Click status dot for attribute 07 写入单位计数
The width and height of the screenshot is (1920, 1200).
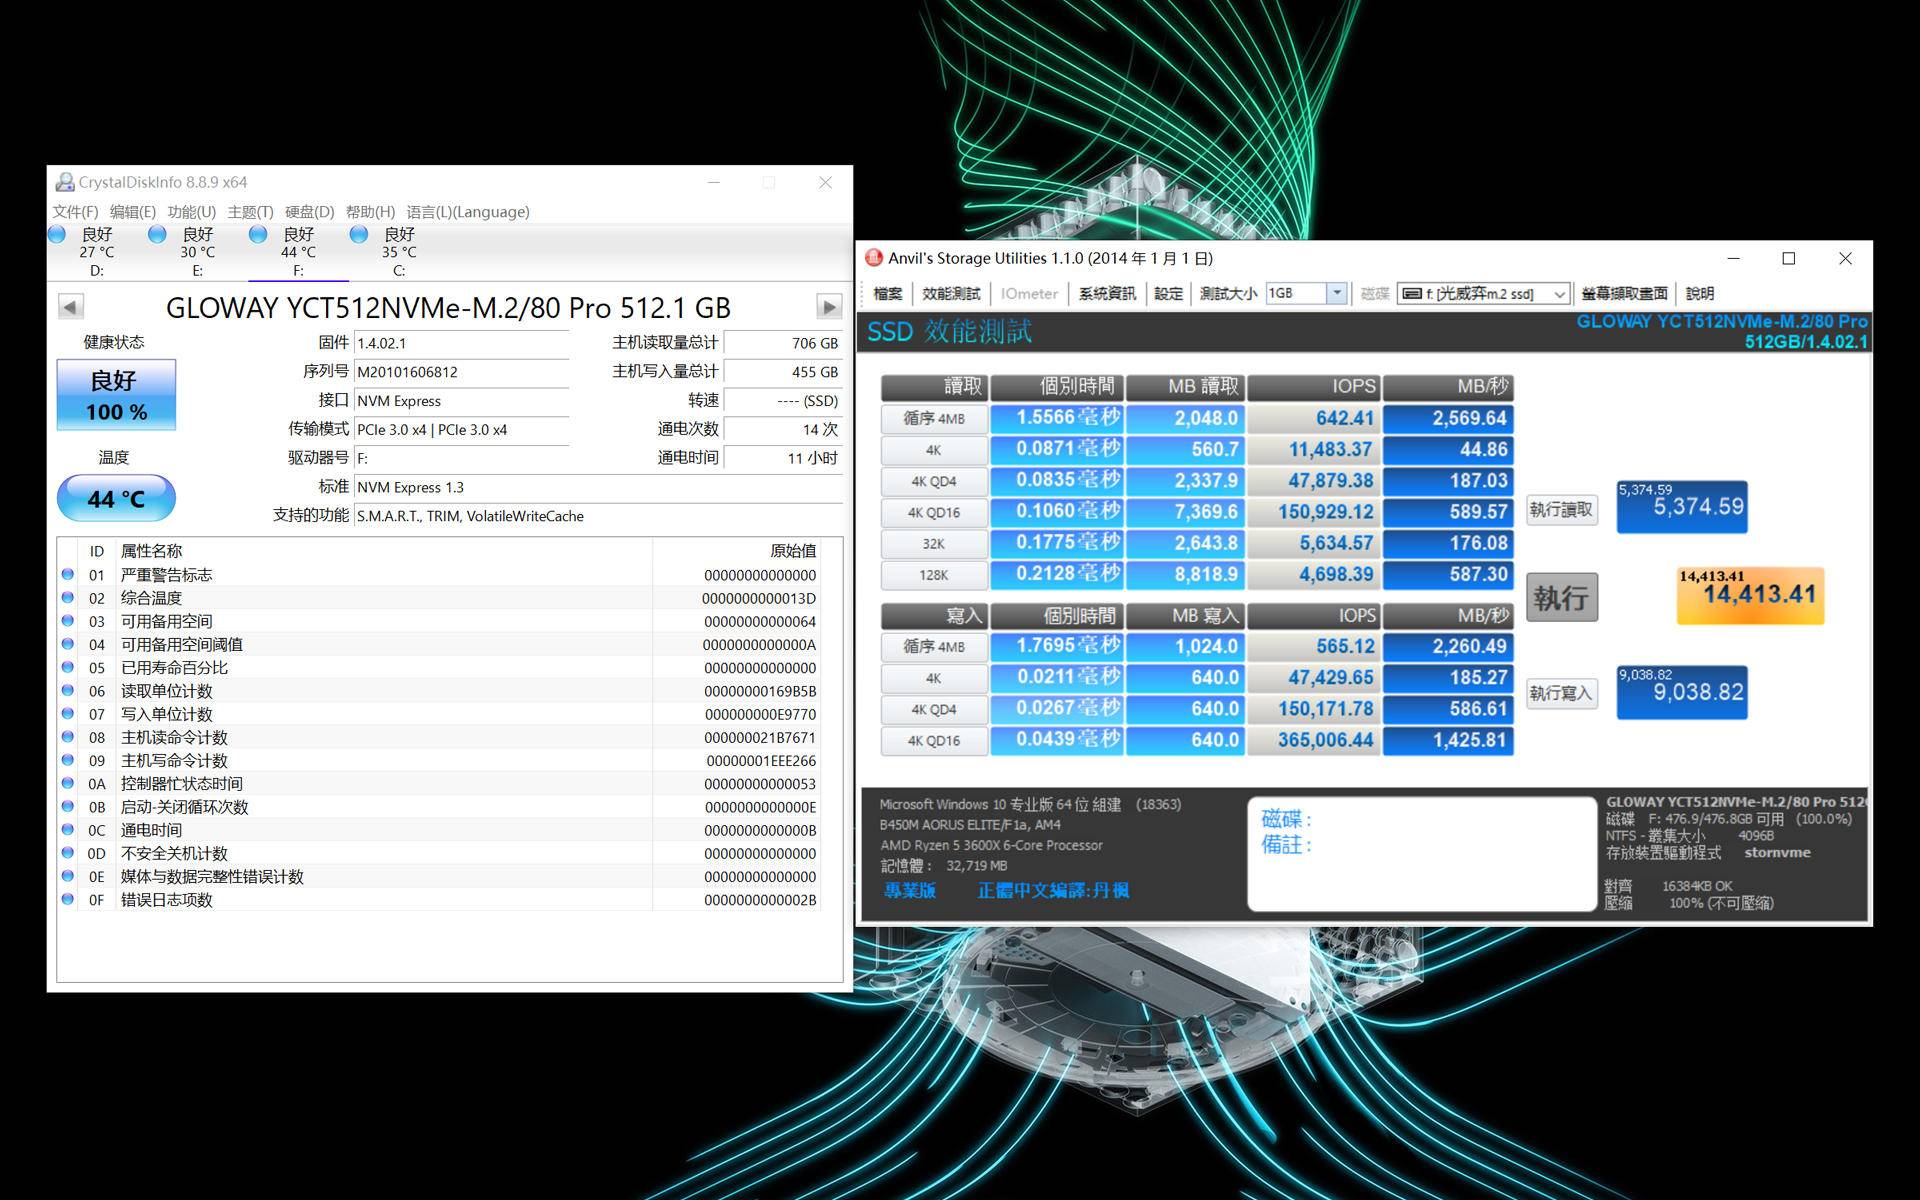(x=68, y=713)
